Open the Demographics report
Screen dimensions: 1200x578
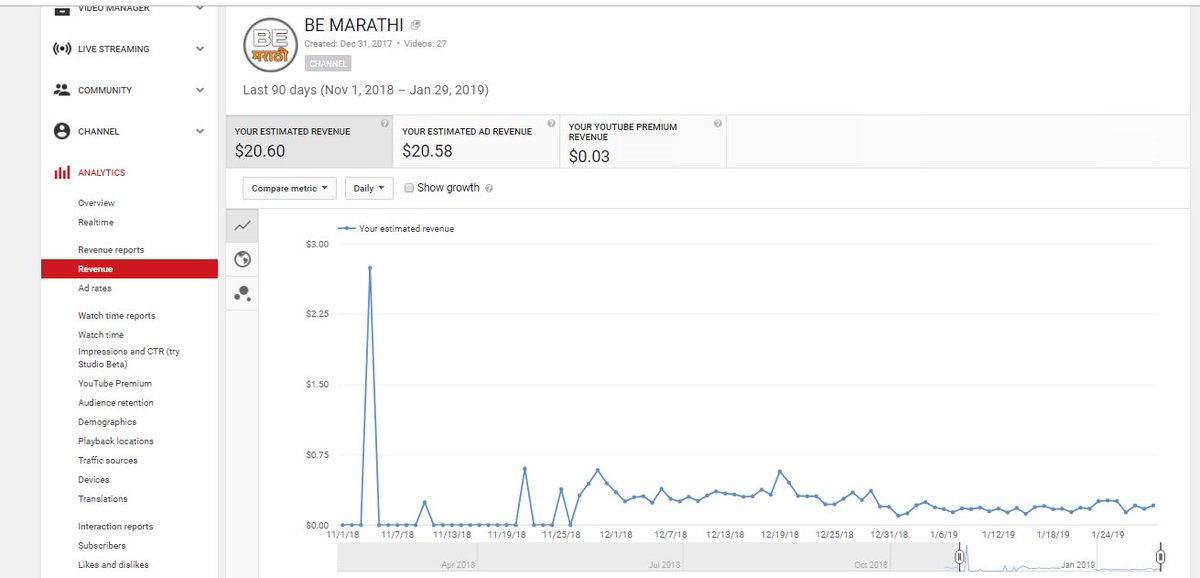tap(107, 422)
